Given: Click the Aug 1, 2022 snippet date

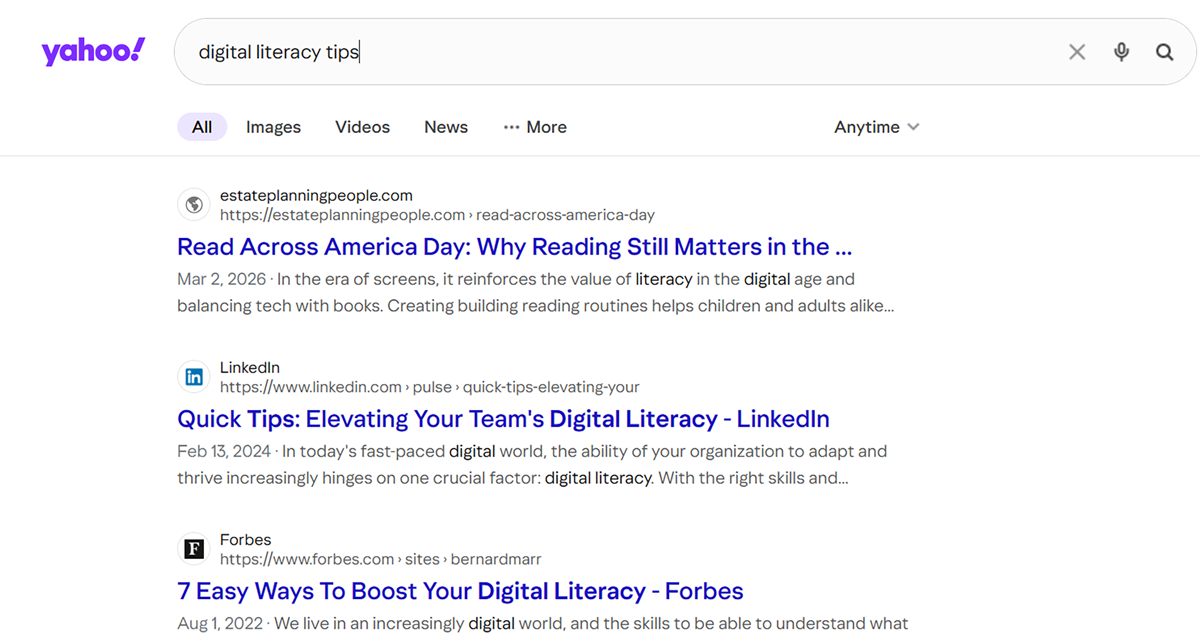Looking at the screenshot, I should [x=221, y=623].
